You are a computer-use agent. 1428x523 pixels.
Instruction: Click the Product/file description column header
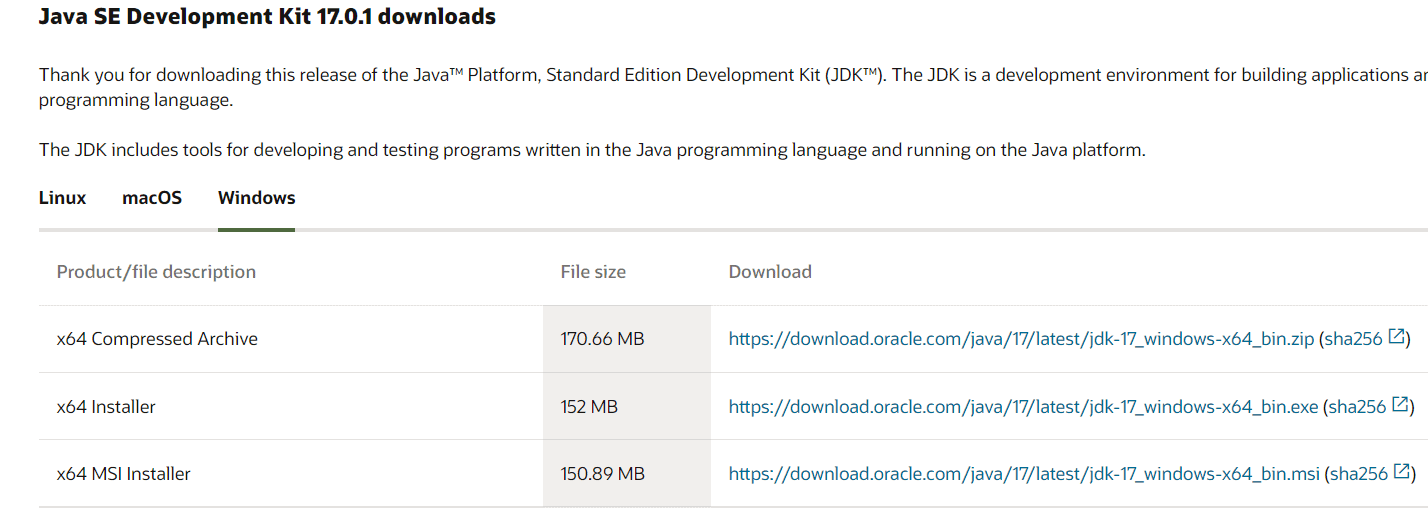[156, 272]
